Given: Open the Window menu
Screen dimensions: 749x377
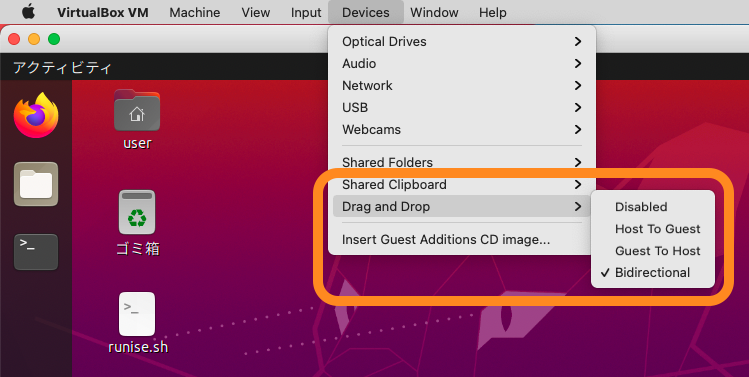Looking at the screenshot, I should coord(434,12).
